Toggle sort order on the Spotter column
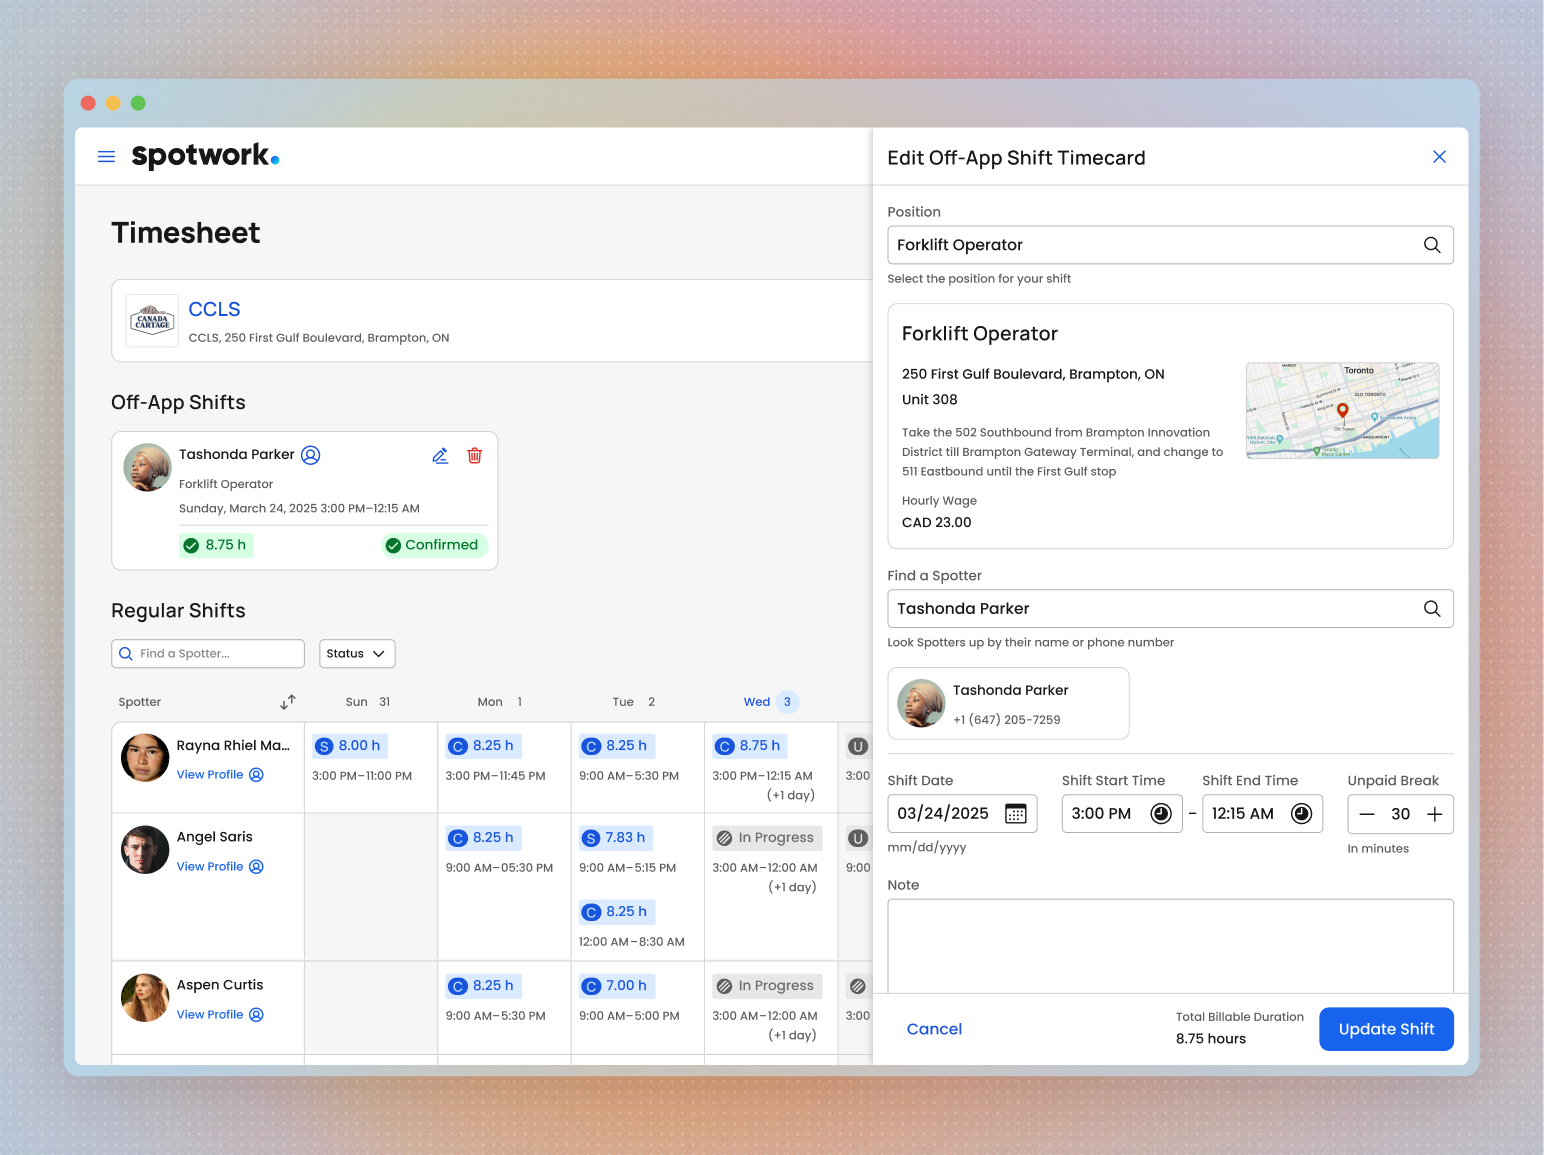Image resolution: width=1544 pixels, height=1155 pixels. 288,701
